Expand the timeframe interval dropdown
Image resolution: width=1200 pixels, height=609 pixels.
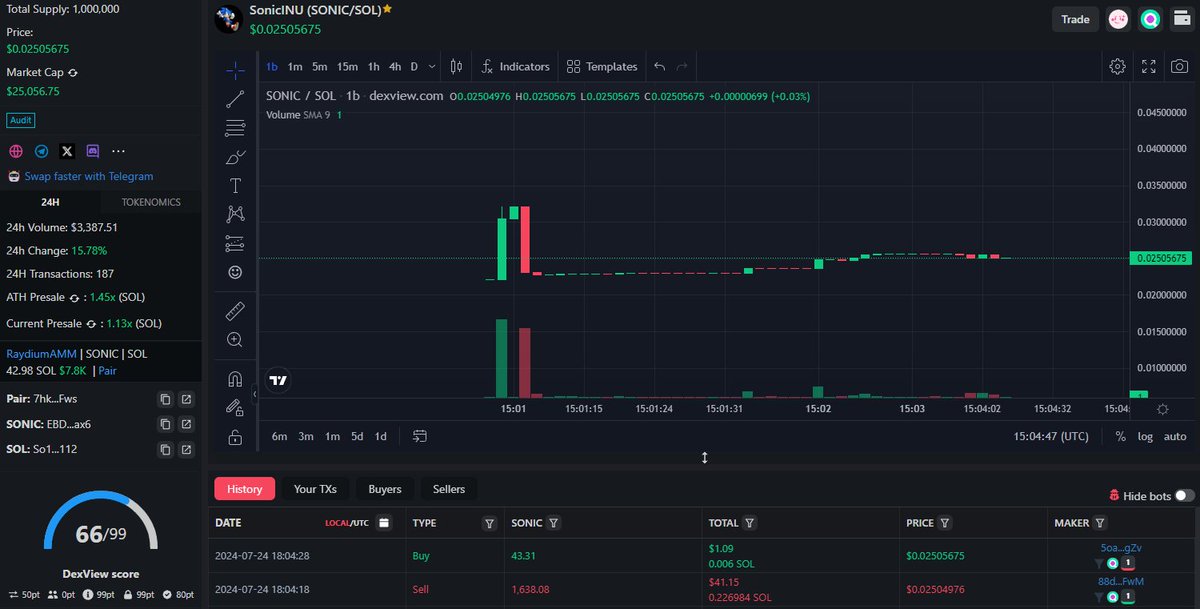pyautogui.click(x=432, y=67)
